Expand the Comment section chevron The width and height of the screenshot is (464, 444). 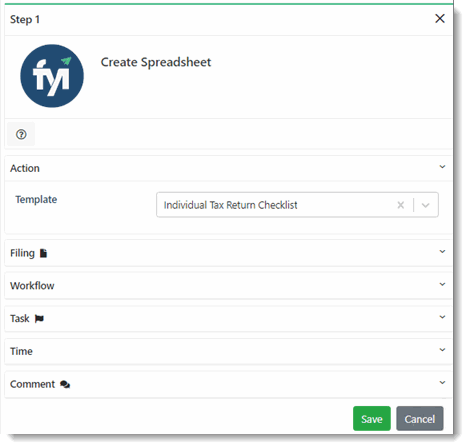[x=442, y=382]
